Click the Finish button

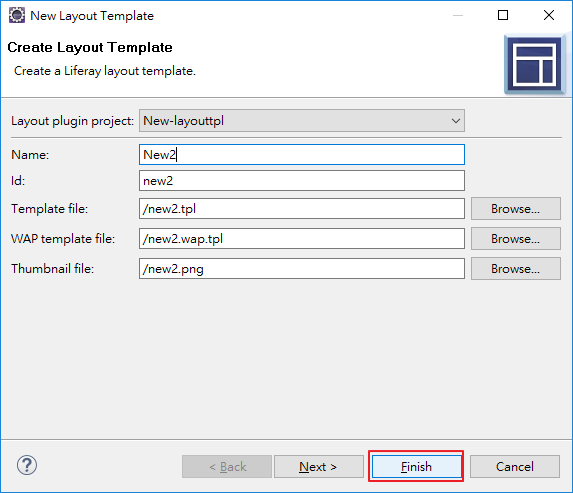tap(417, 467)
